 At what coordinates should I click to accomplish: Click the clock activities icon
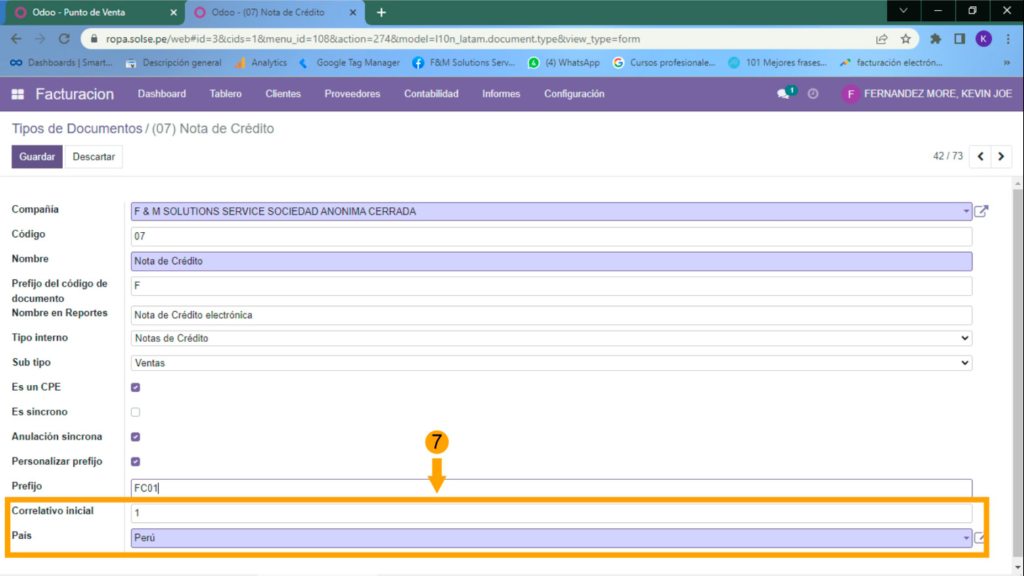(813, 94)
